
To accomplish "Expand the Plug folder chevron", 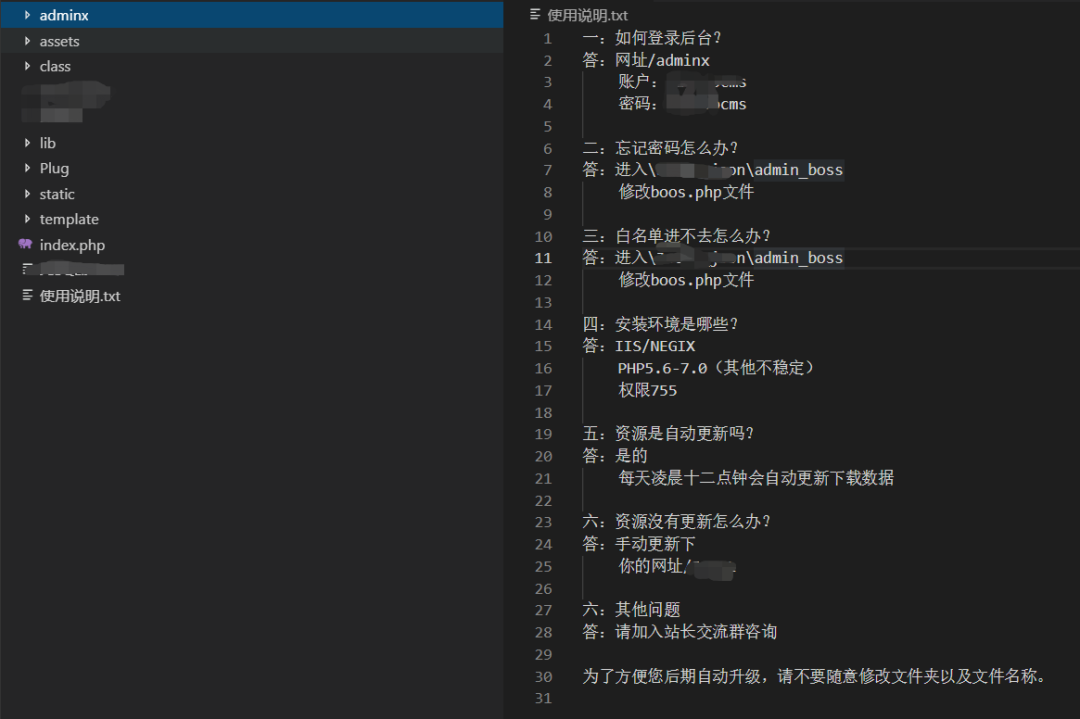I will (27, 168).
